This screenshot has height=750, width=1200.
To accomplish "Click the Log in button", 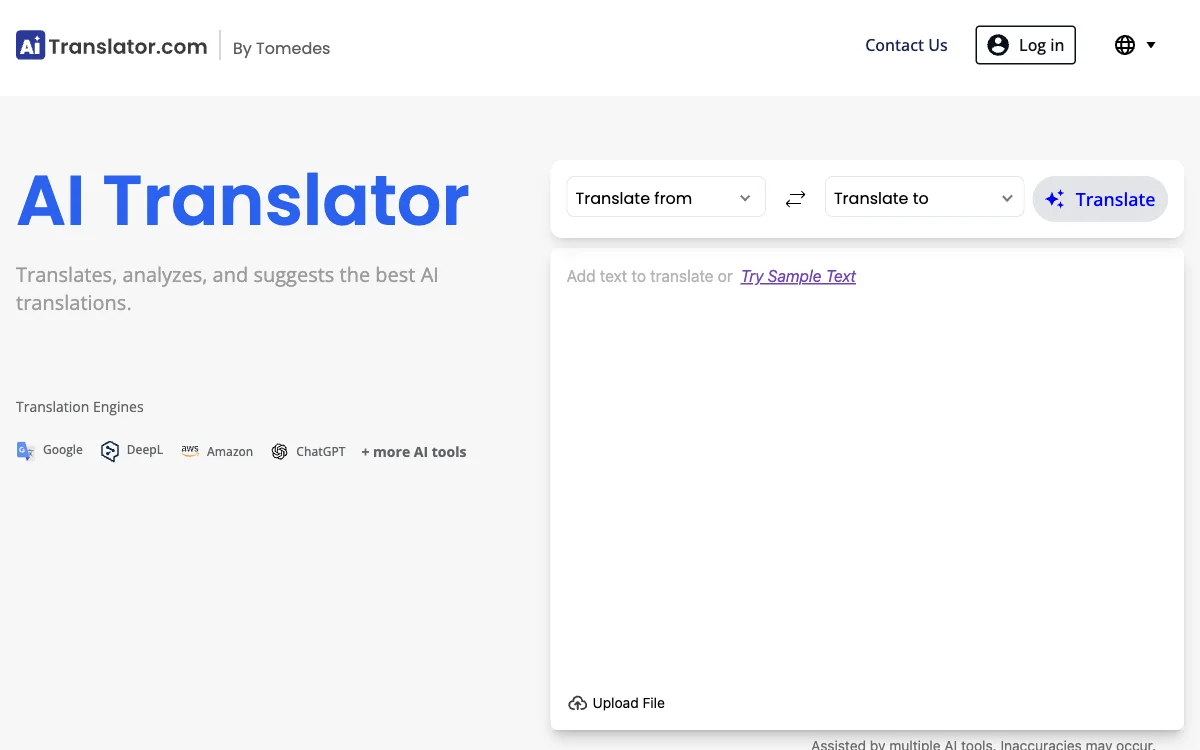I will (x=1025, y=44).
